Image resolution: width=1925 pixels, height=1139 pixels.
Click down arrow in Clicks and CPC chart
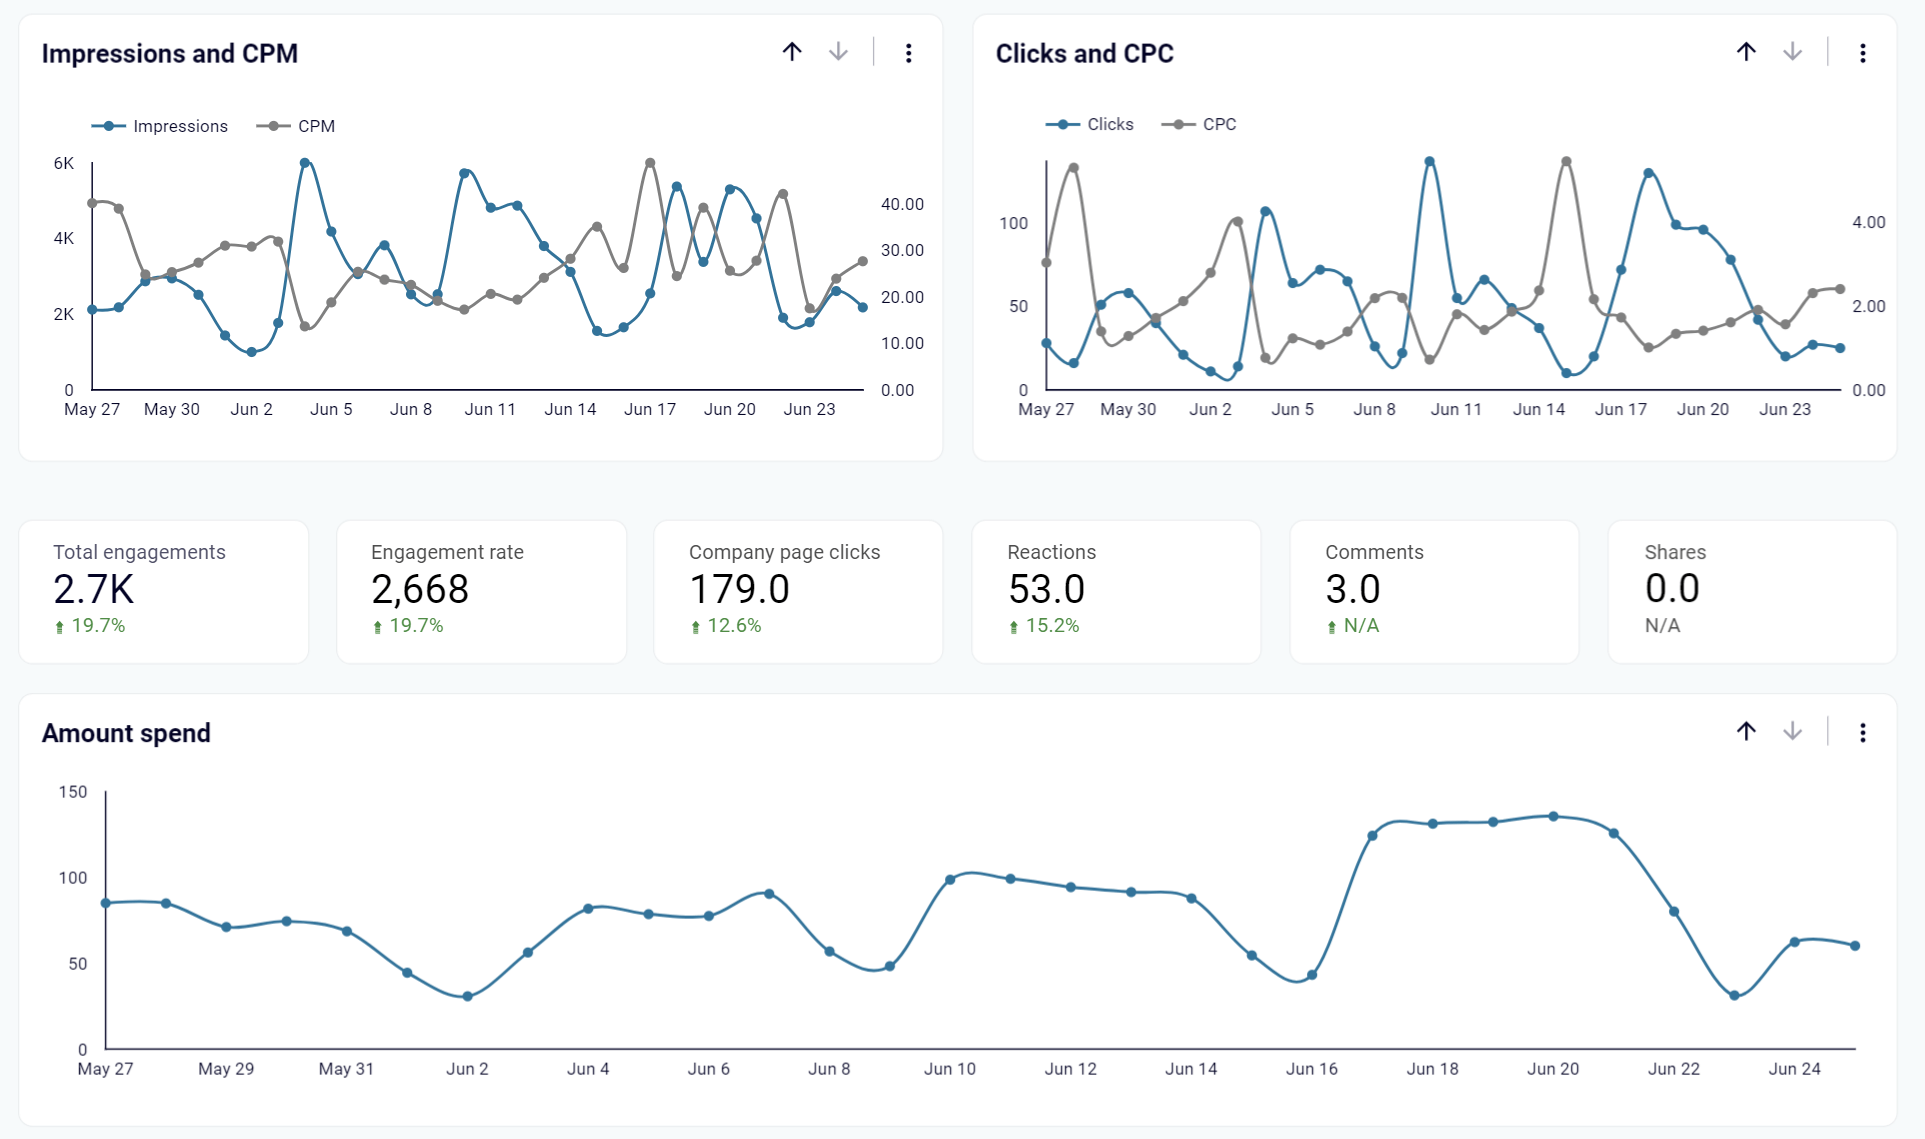click(1792, 52)
